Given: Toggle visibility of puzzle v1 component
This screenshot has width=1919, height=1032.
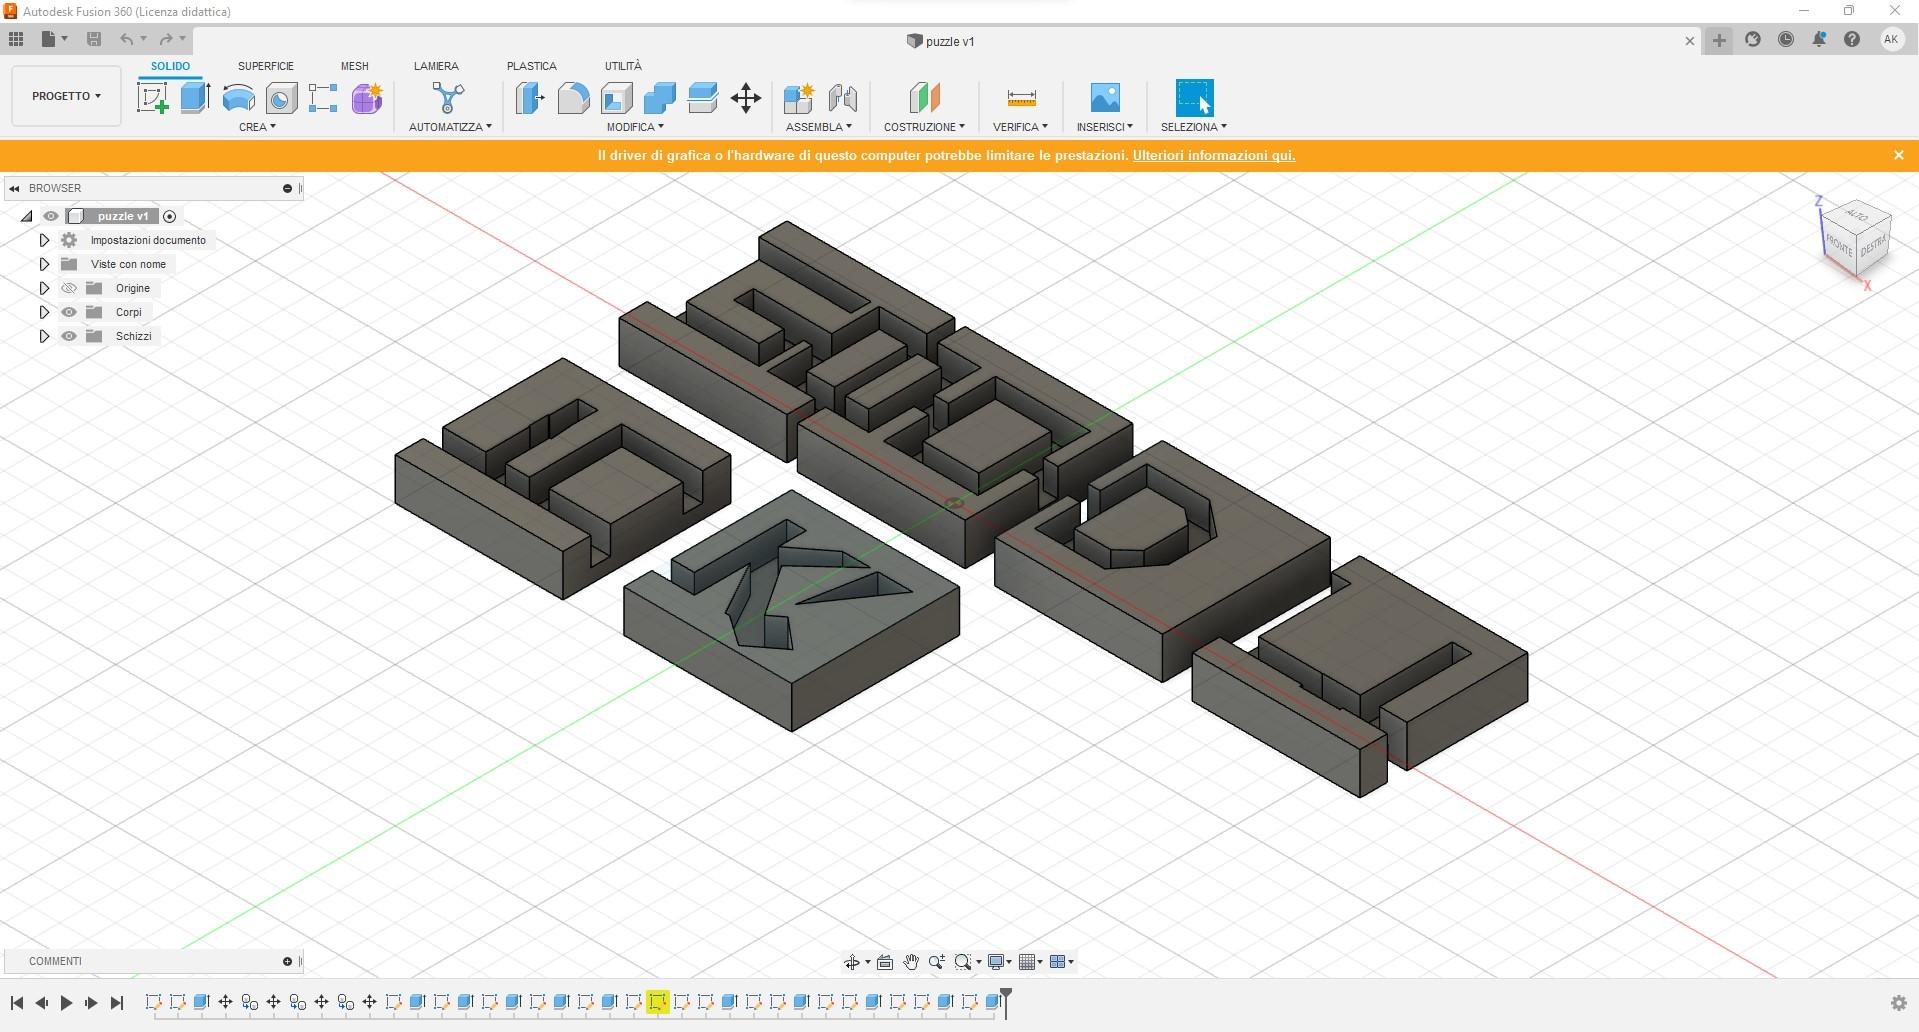Looking at the screenshot, I should [51, 216].
